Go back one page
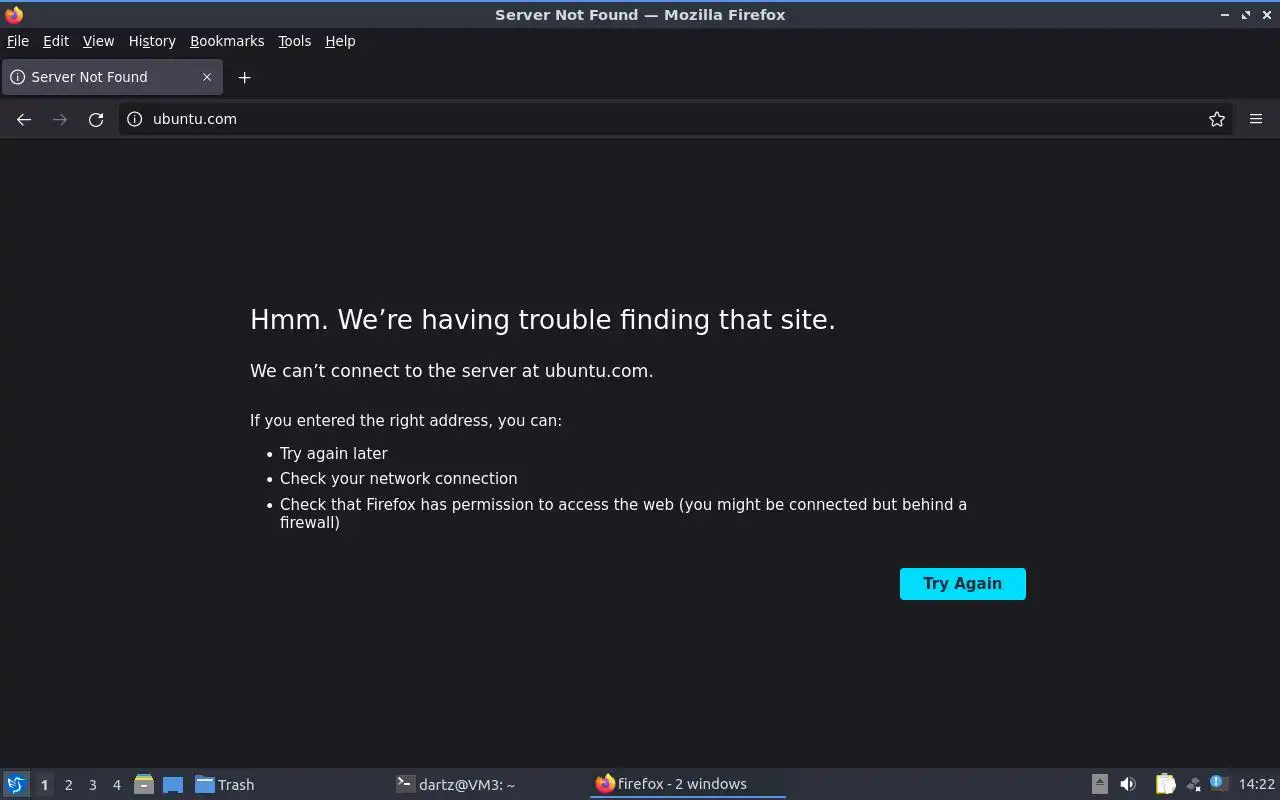The image size is (1280, 800). coord(24,119)
